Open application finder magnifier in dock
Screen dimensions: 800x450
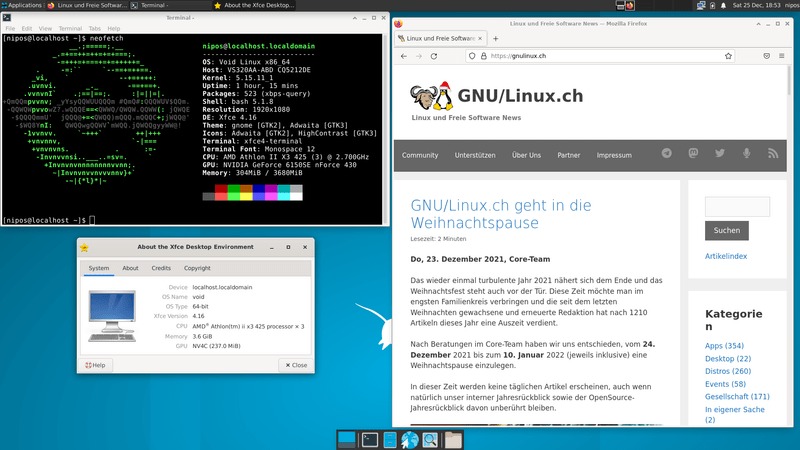[430, 440]
